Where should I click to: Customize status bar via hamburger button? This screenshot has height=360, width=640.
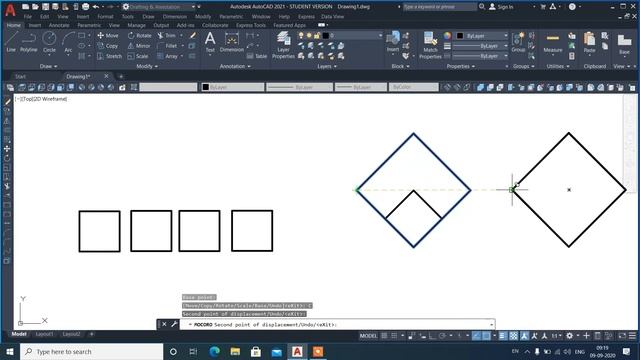tap(632, 336)
